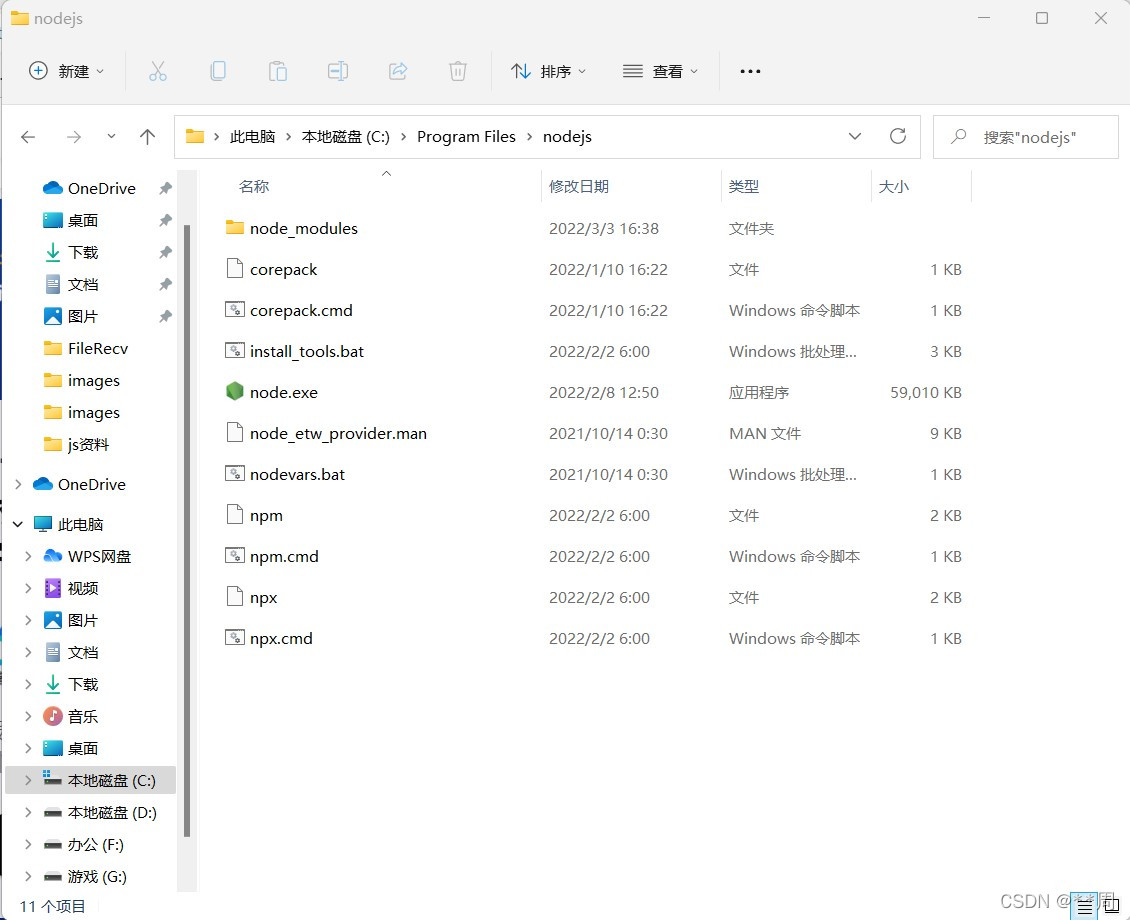Click the pin icon beside 图片

165,316
